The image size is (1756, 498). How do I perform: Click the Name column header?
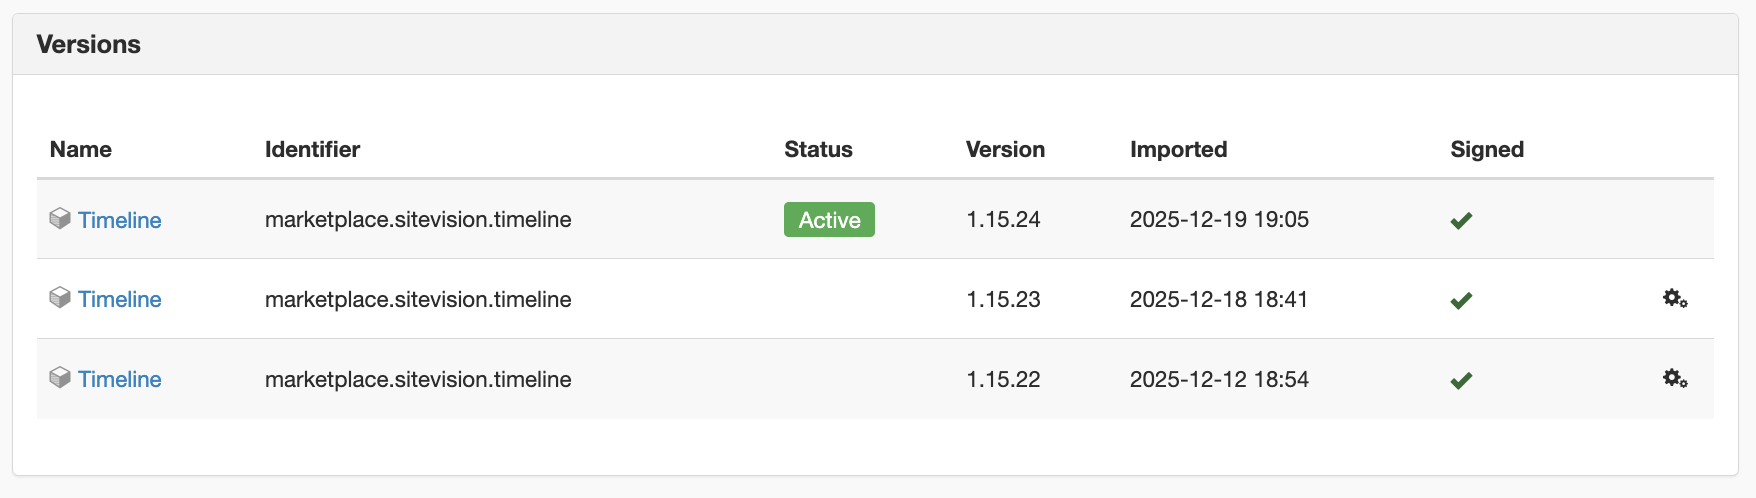coord(81,149)
